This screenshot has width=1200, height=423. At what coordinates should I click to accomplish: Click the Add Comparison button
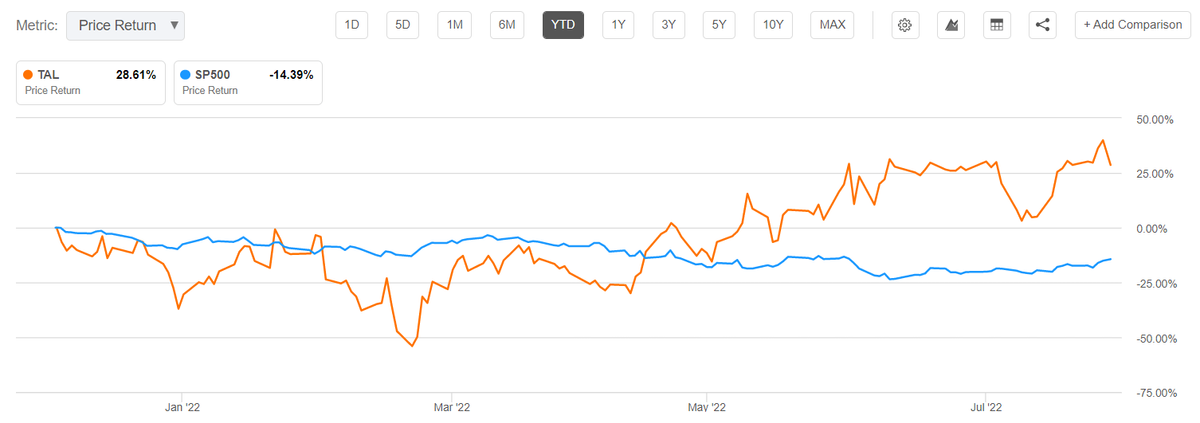[1132, 25]
